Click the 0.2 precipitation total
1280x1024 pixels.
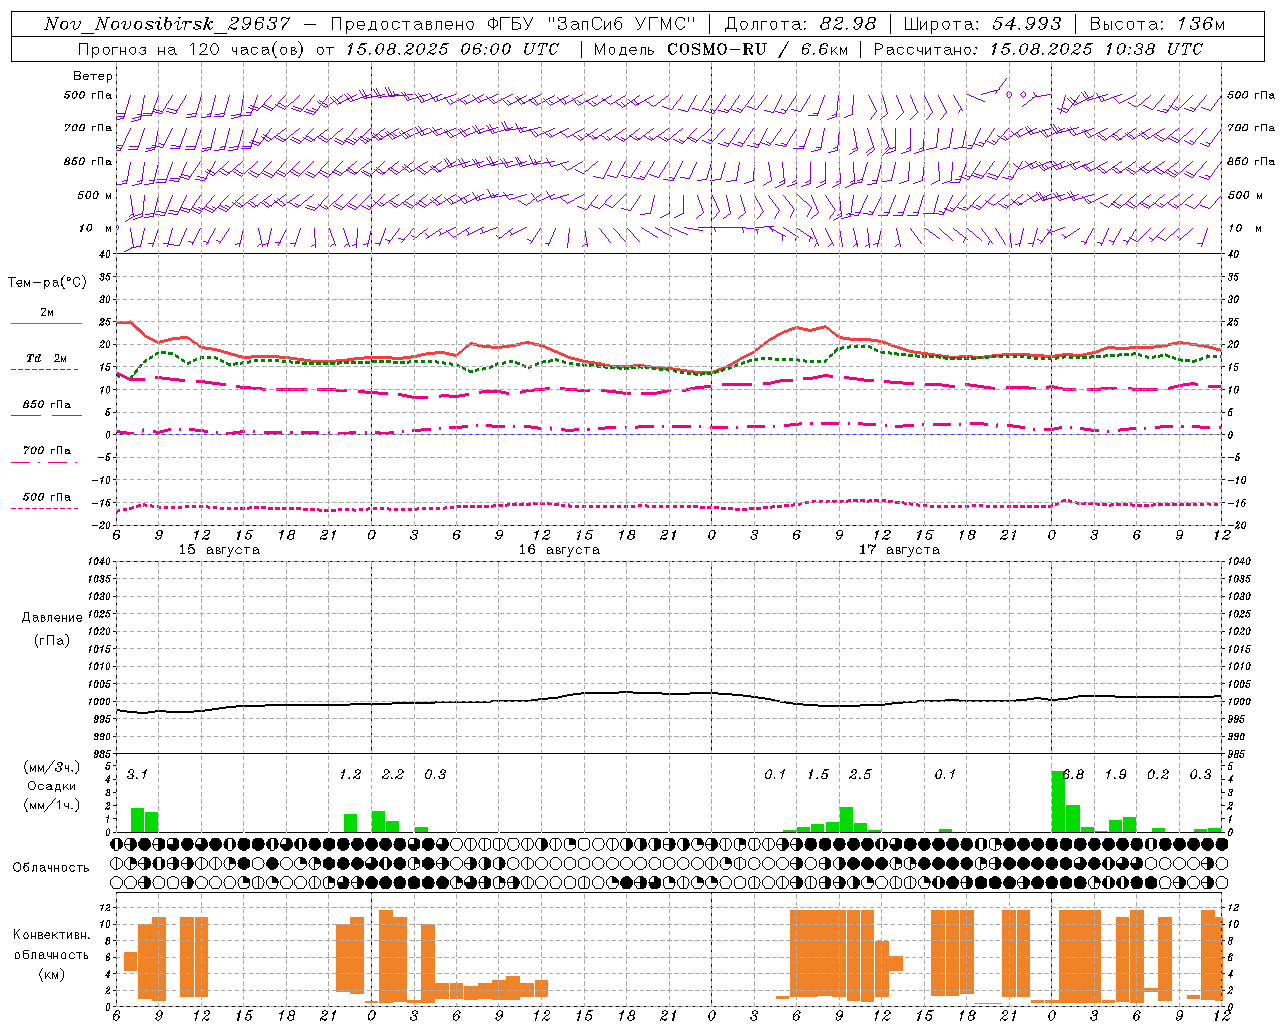pyautogui.click(x=1158, y=774)
